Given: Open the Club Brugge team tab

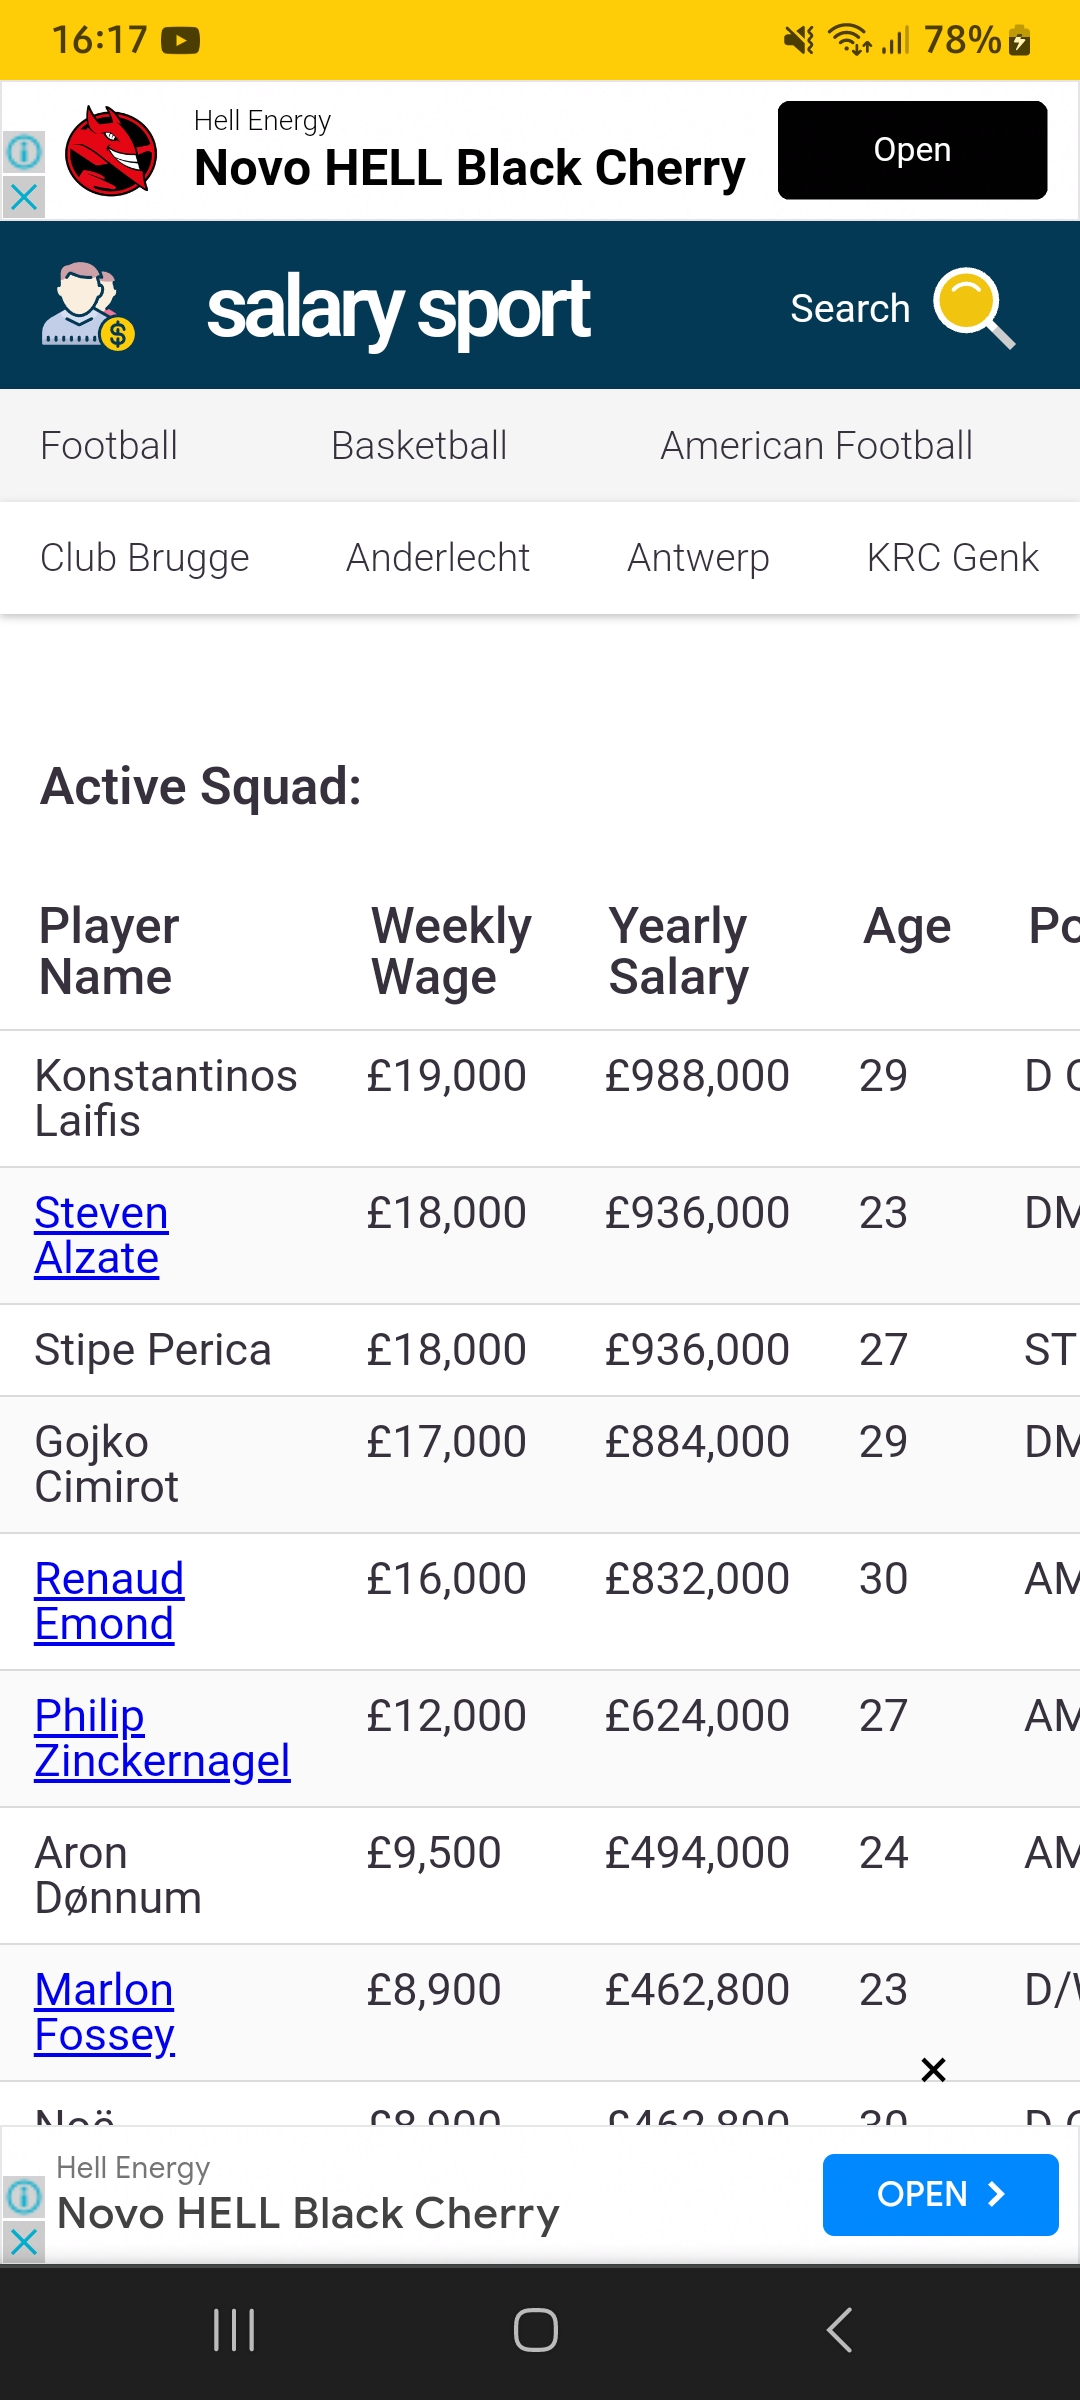Looking at the screenshot, I should [x=145, y=558].
